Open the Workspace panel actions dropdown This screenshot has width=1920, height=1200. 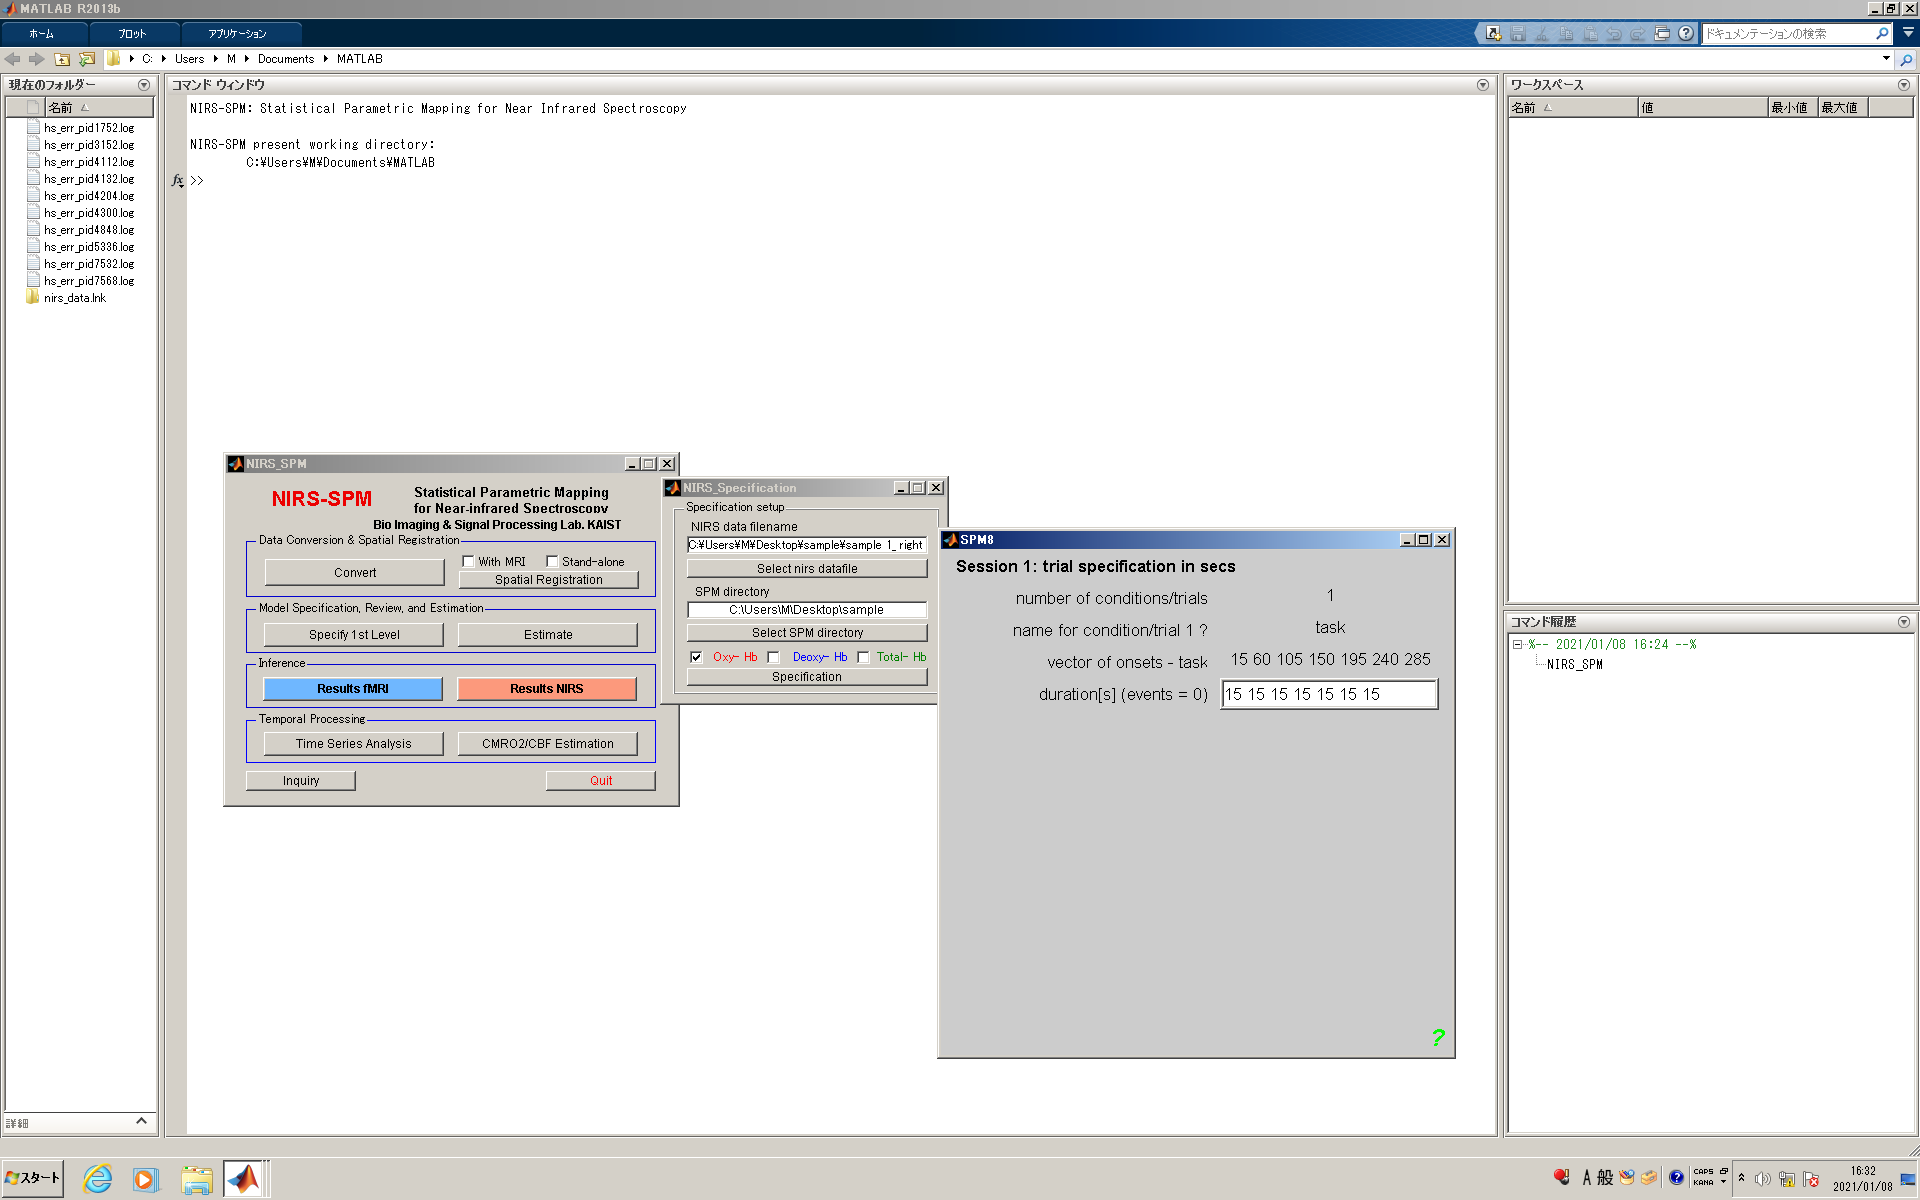1903,85
